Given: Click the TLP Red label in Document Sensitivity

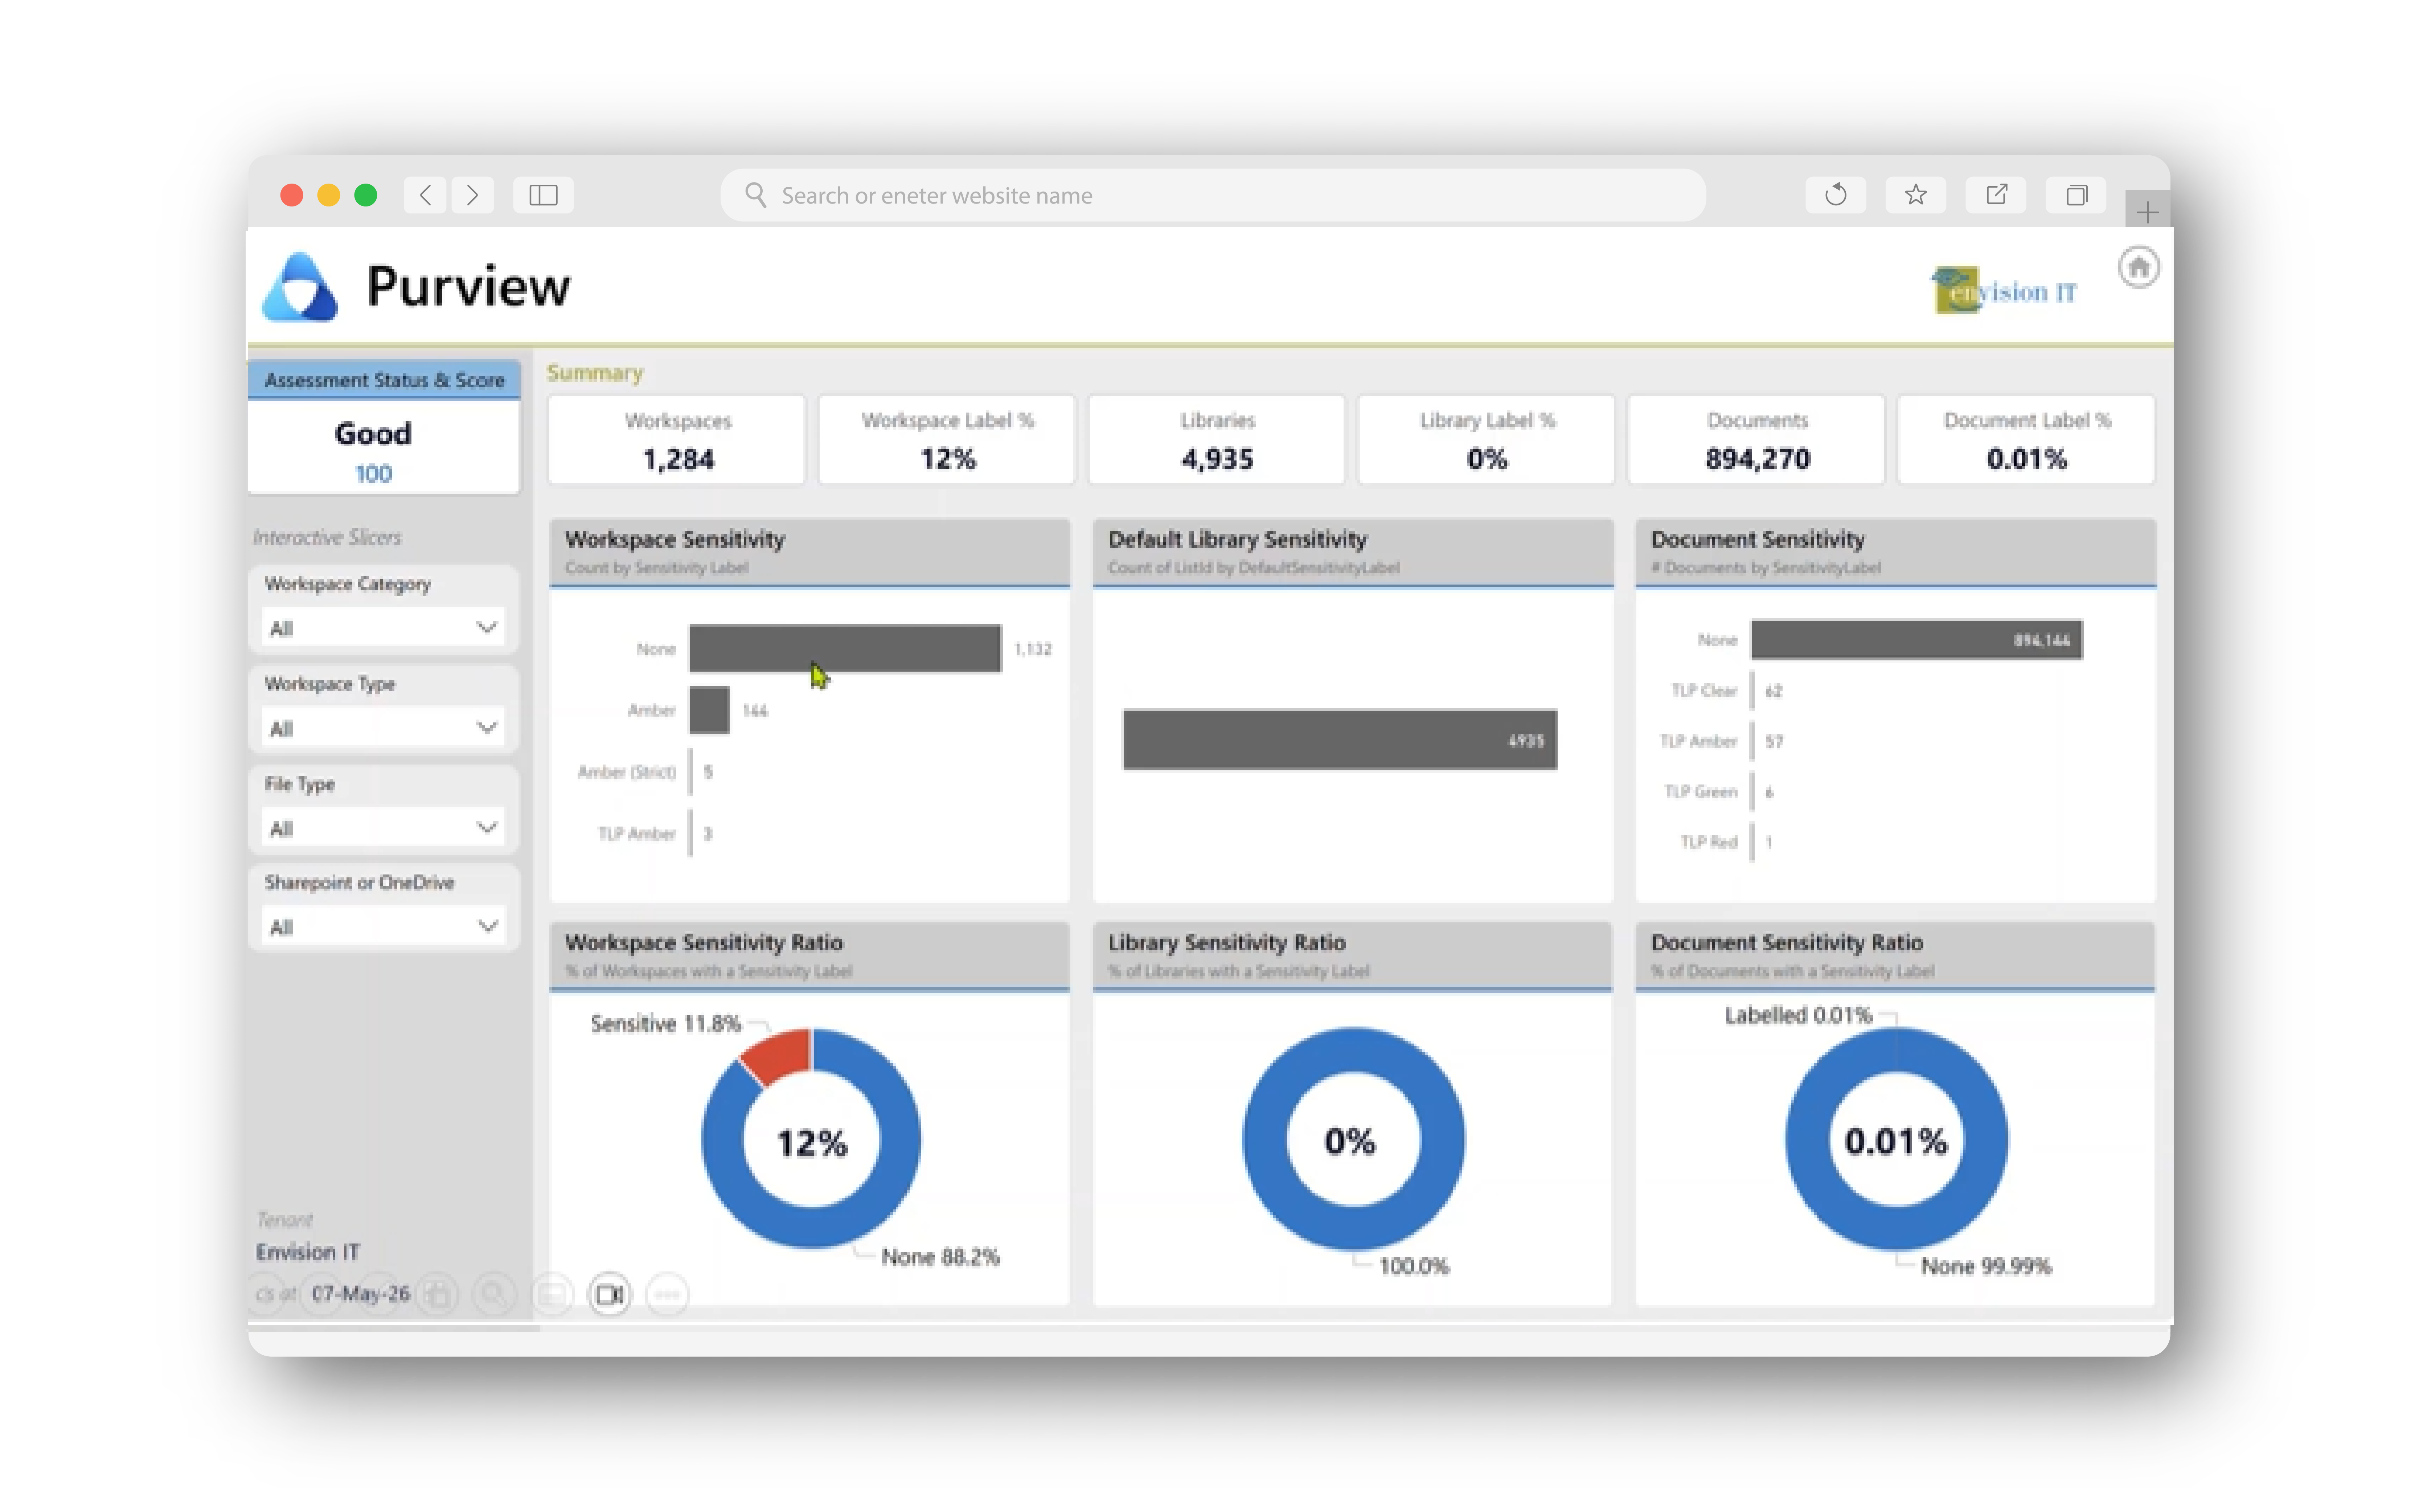Looking at the screenshot, I should point(1709,842).
